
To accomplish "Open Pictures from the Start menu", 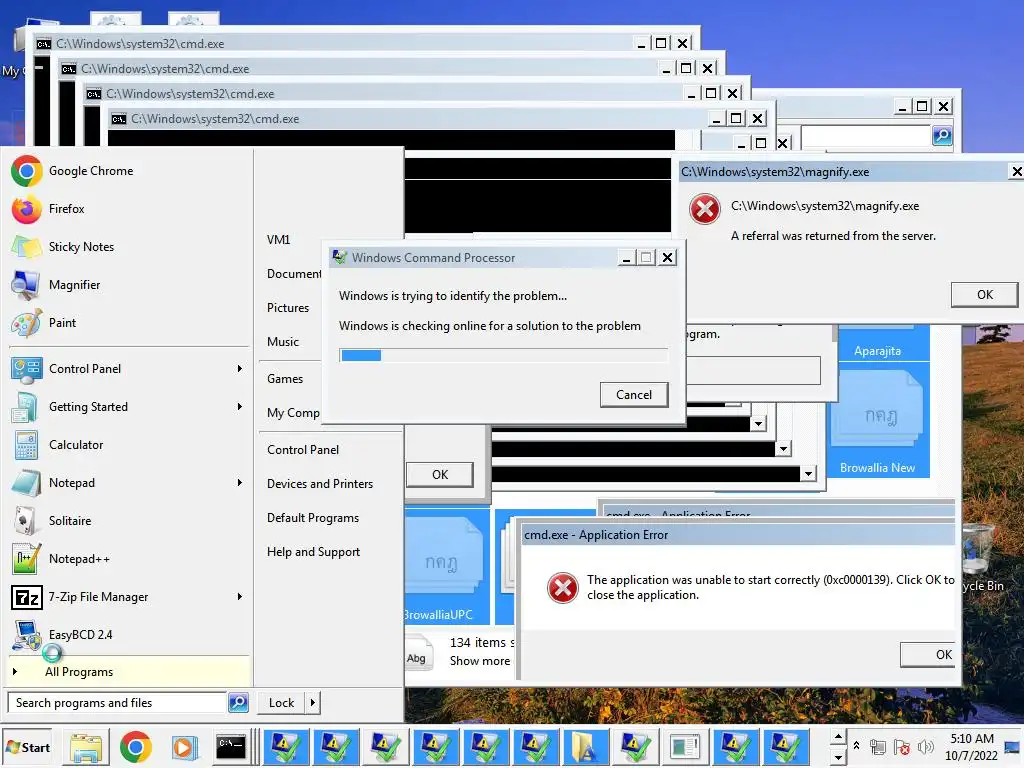I will 288,308.
